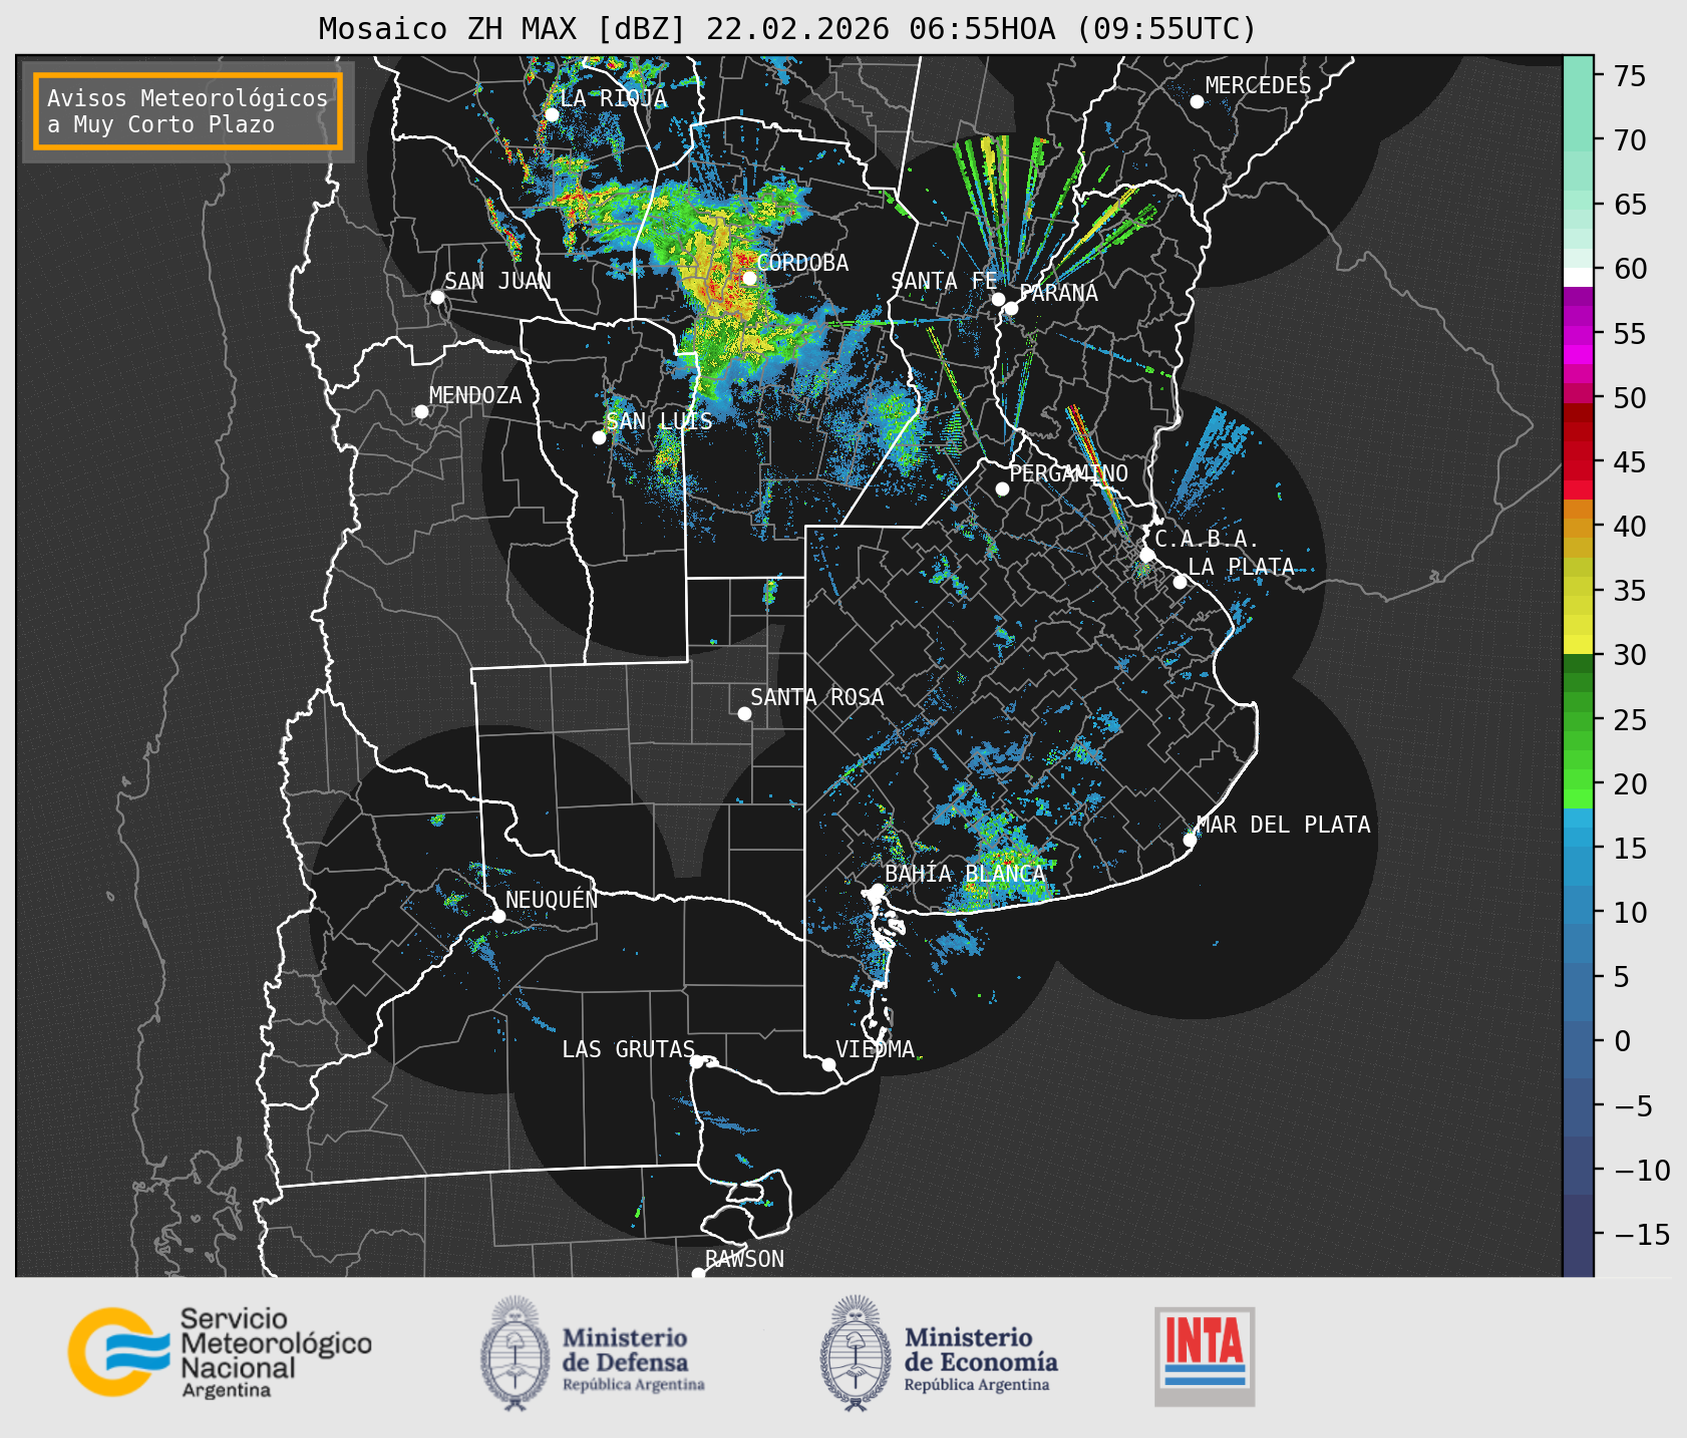Pick the Mendoza city marker dot
1687x1438 pixels.
(x=421, y=412)
